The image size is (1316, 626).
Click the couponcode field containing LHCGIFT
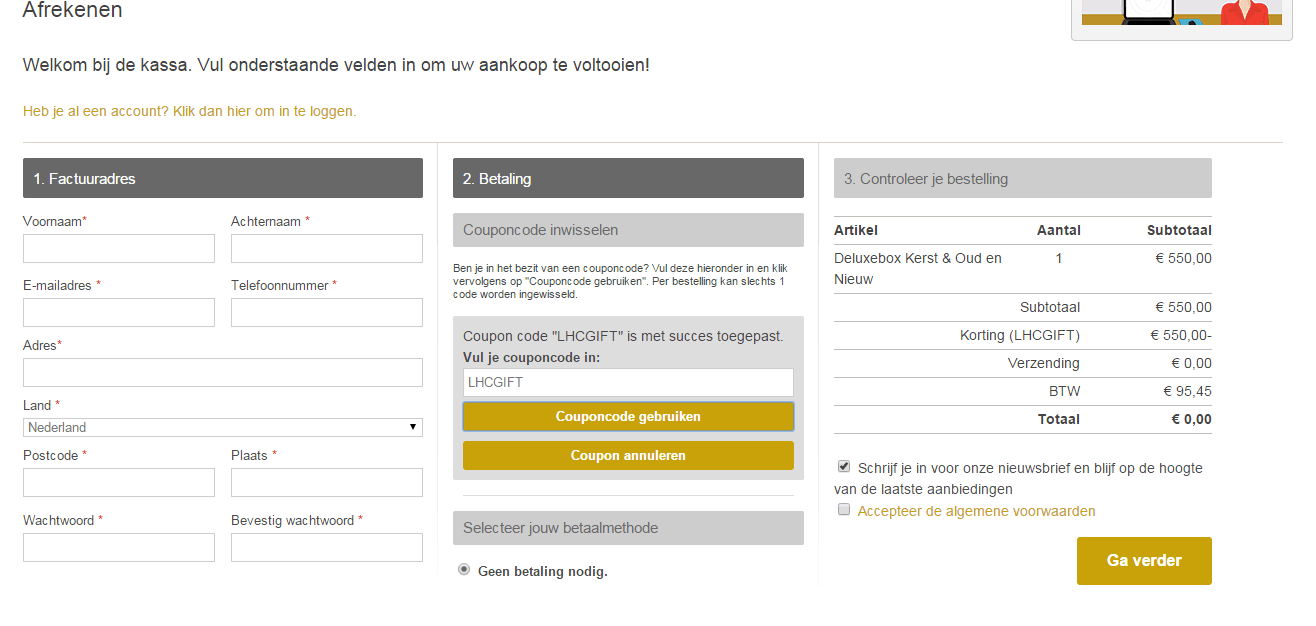pos(628,382)
